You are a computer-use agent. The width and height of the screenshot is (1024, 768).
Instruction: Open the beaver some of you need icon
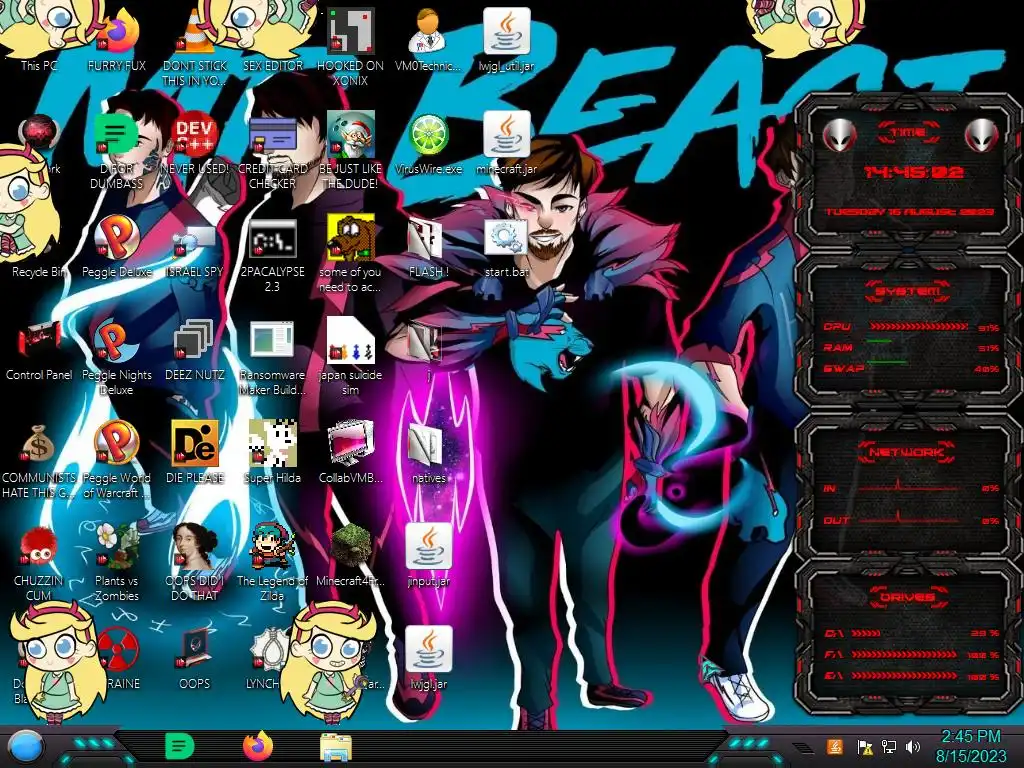tap(350, 255)
